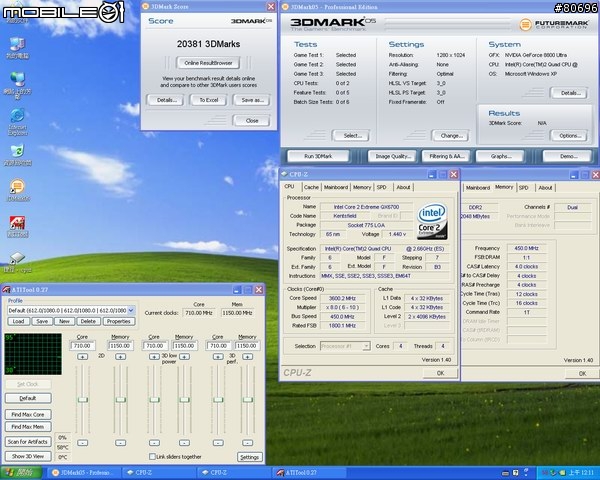Select CPU tab in CPU-Z
Viewport: 600px width, 480px height.
pyautogui.click(x=290, y=186)
